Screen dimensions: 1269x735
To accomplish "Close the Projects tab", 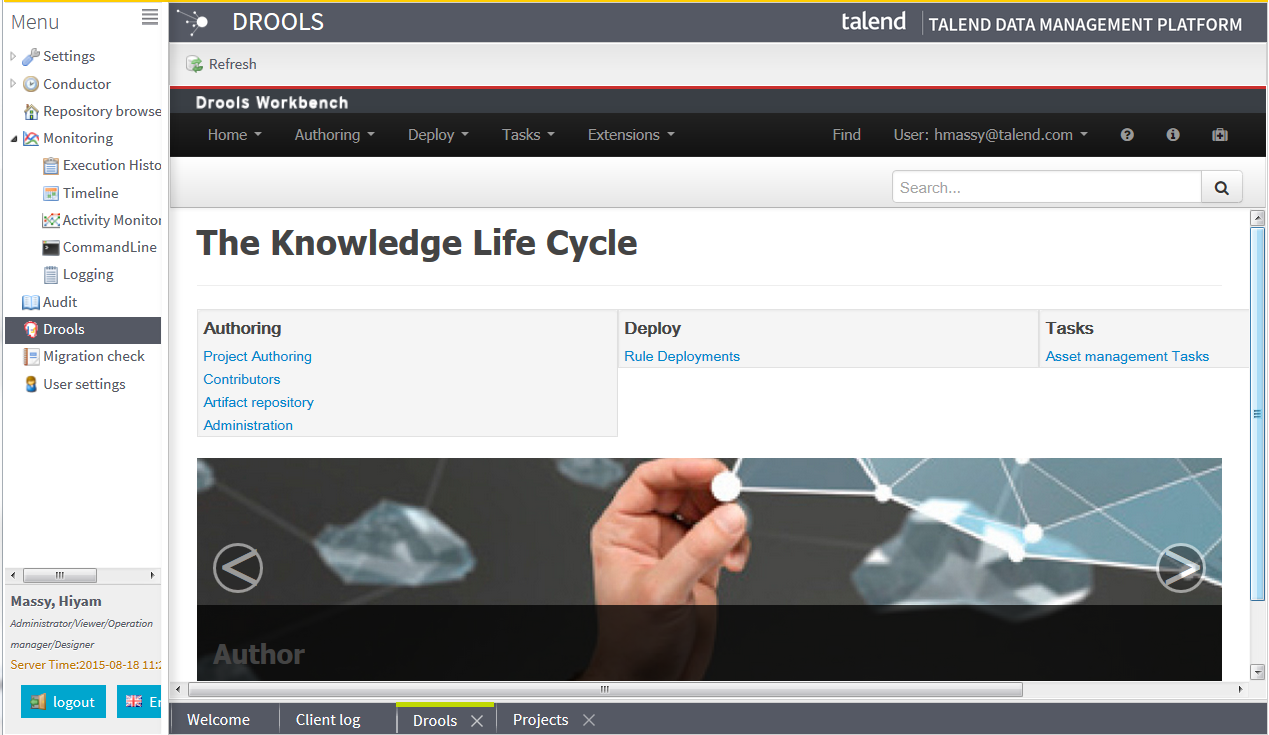I will coord(589,720).
